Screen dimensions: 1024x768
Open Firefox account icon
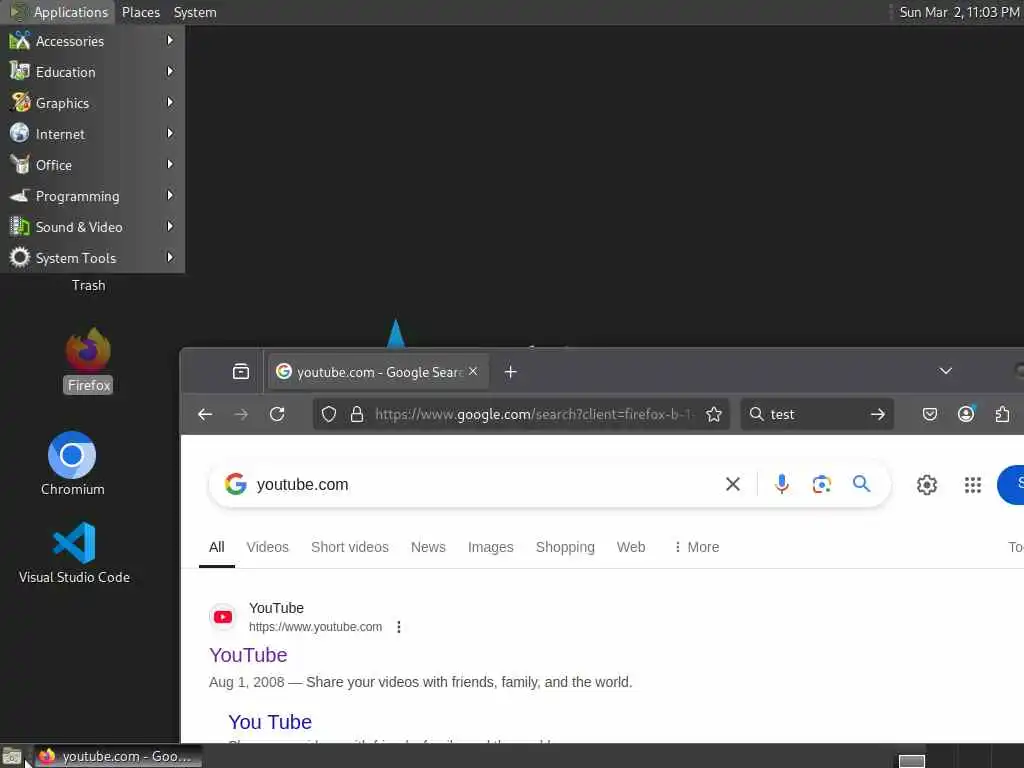pos(966,414)
